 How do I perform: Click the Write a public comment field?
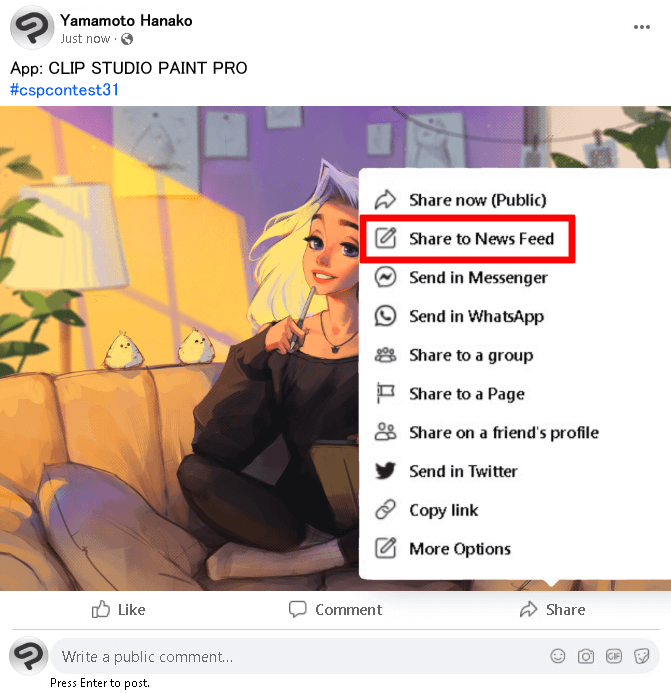click(301, 656)
